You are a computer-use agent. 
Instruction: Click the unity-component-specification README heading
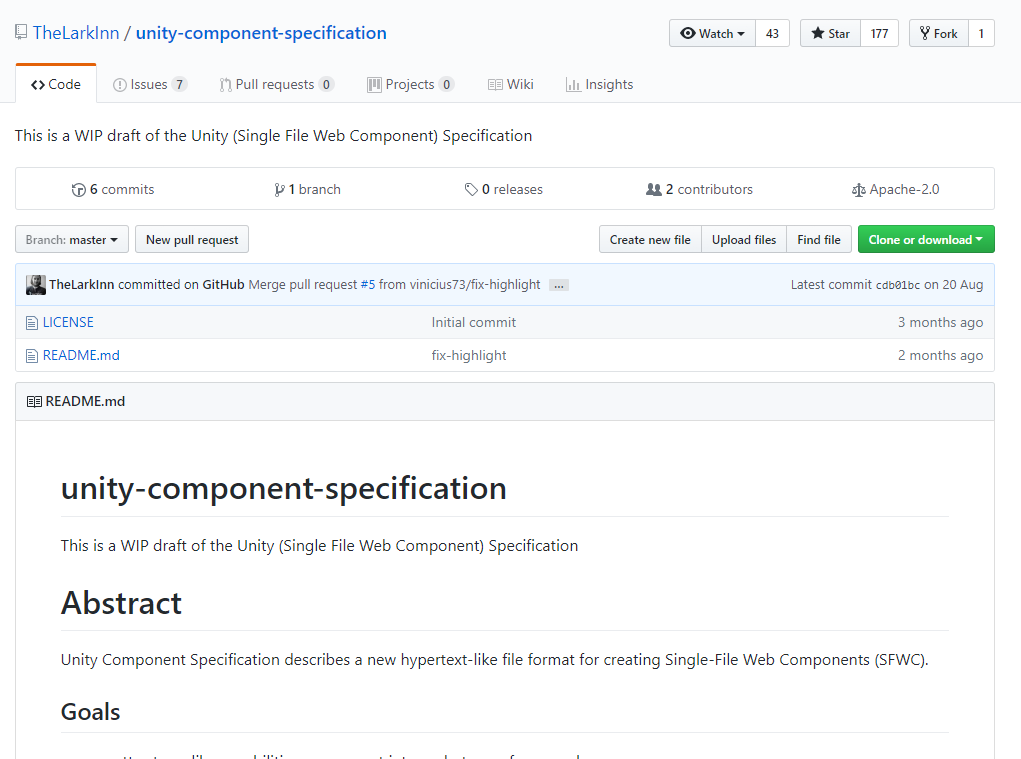(283, 488)
